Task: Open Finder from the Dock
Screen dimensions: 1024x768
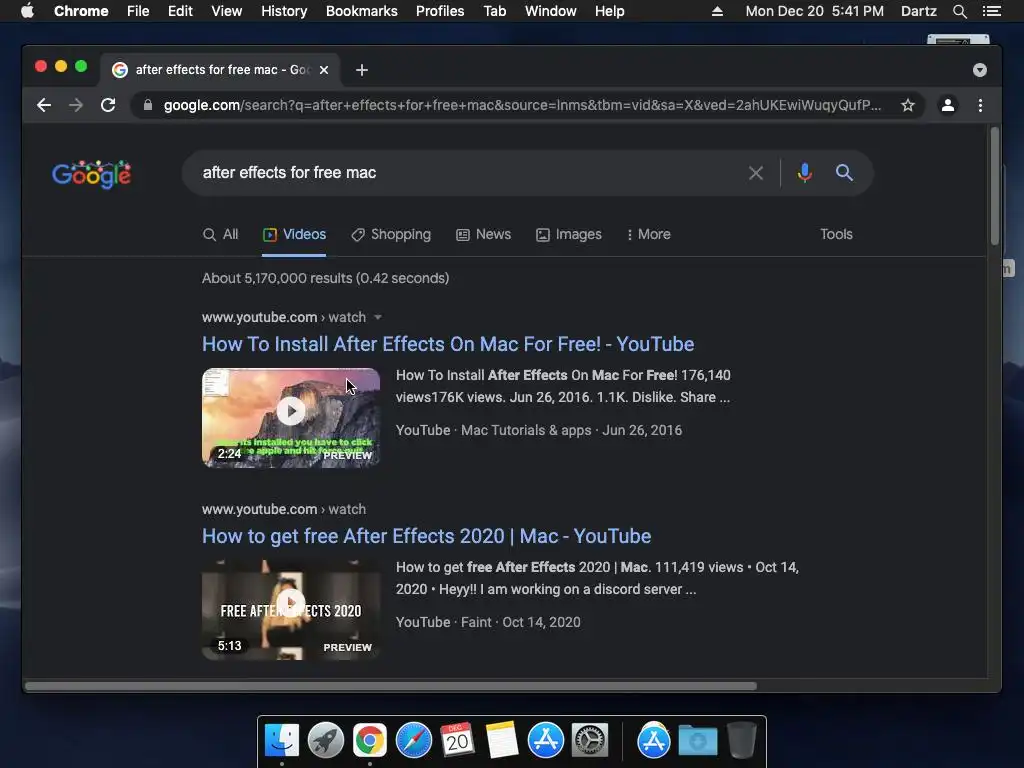Action: point(282,741)
